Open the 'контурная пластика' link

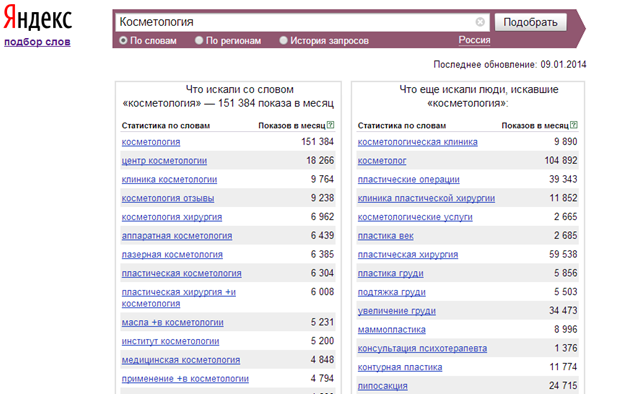(x=400, y=368)
